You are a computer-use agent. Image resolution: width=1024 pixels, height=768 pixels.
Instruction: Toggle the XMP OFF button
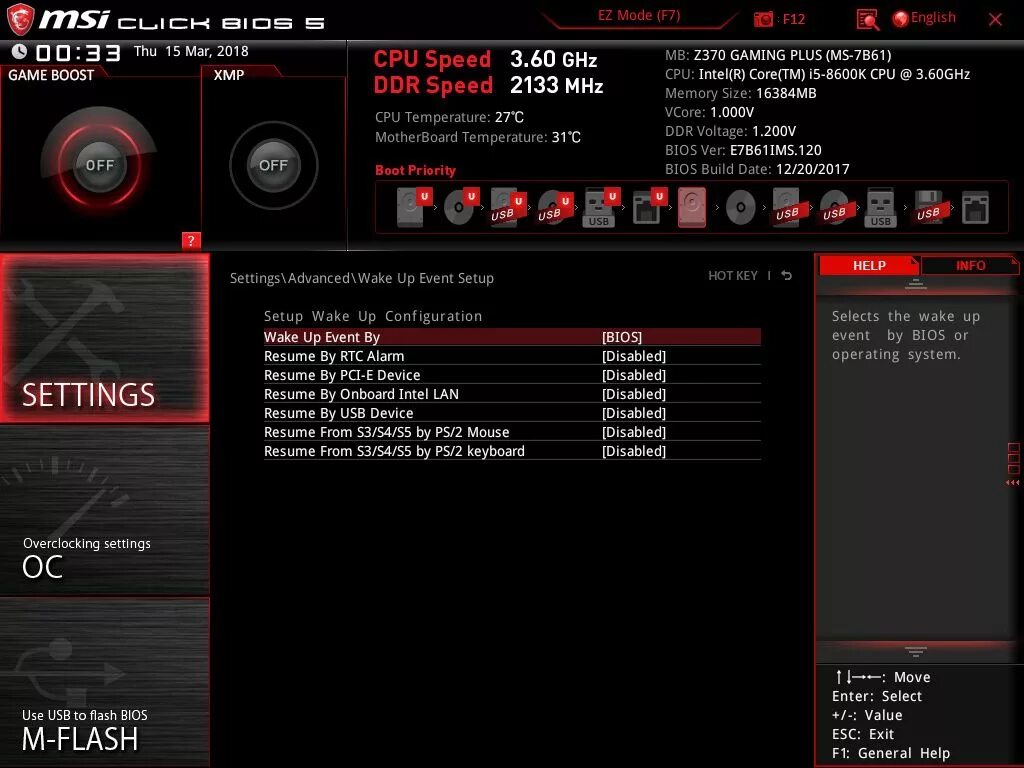[273, 165]
